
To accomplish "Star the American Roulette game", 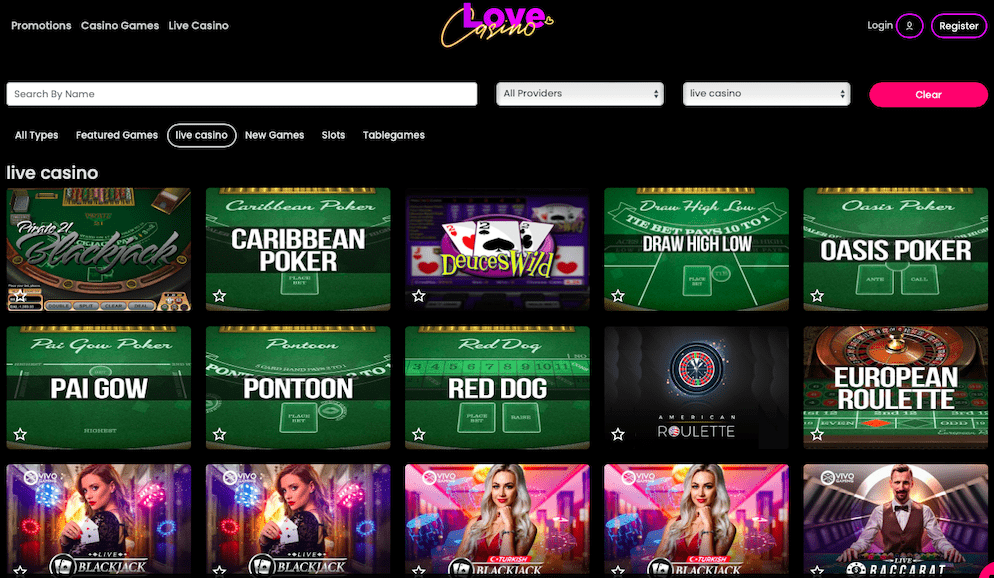I will [618, 434].
